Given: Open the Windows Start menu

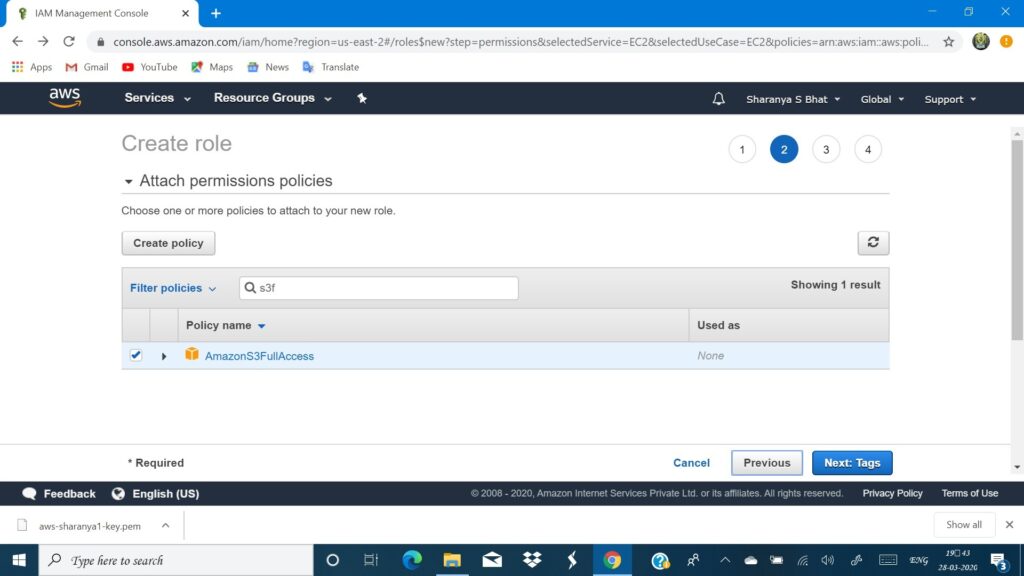Looking at the screenshot, I should [19, 560].
